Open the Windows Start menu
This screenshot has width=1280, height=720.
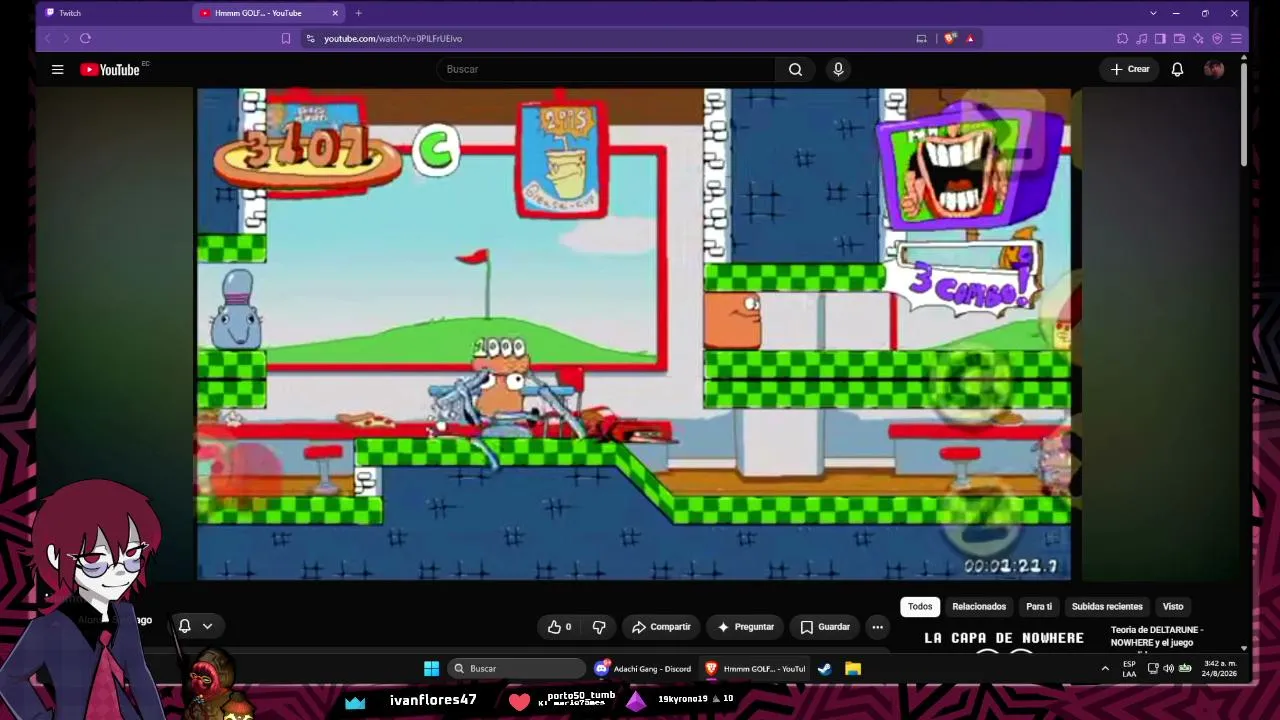[x=431, y=669]
